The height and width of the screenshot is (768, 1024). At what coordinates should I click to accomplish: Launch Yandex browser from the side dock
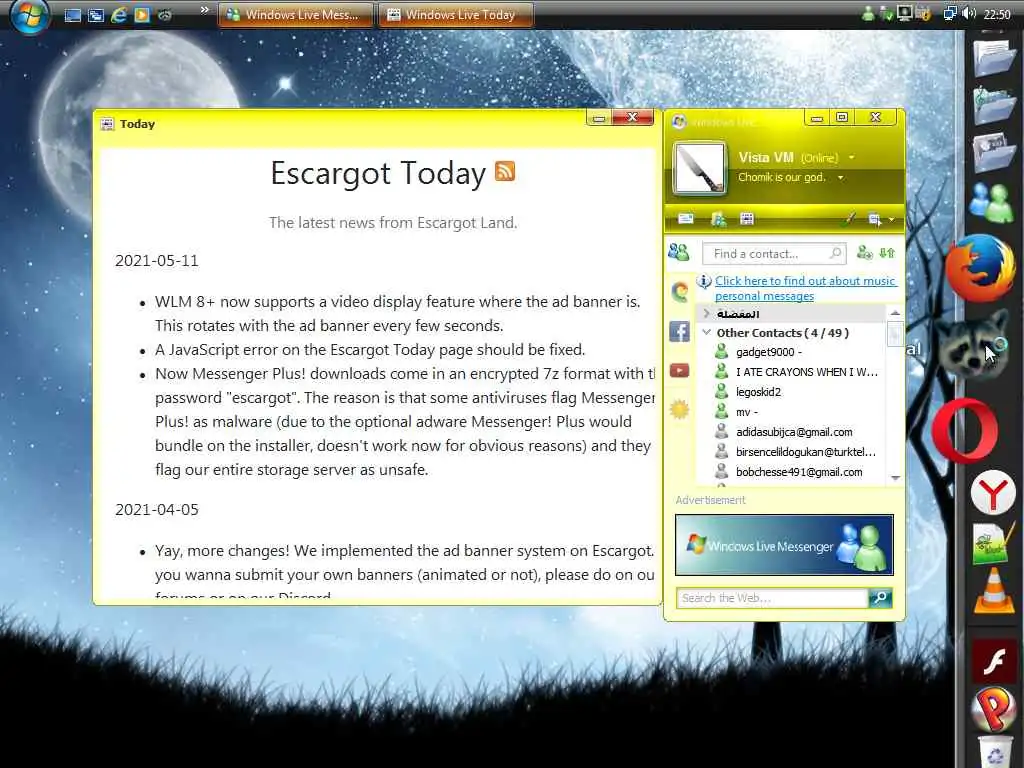[993, 493]
